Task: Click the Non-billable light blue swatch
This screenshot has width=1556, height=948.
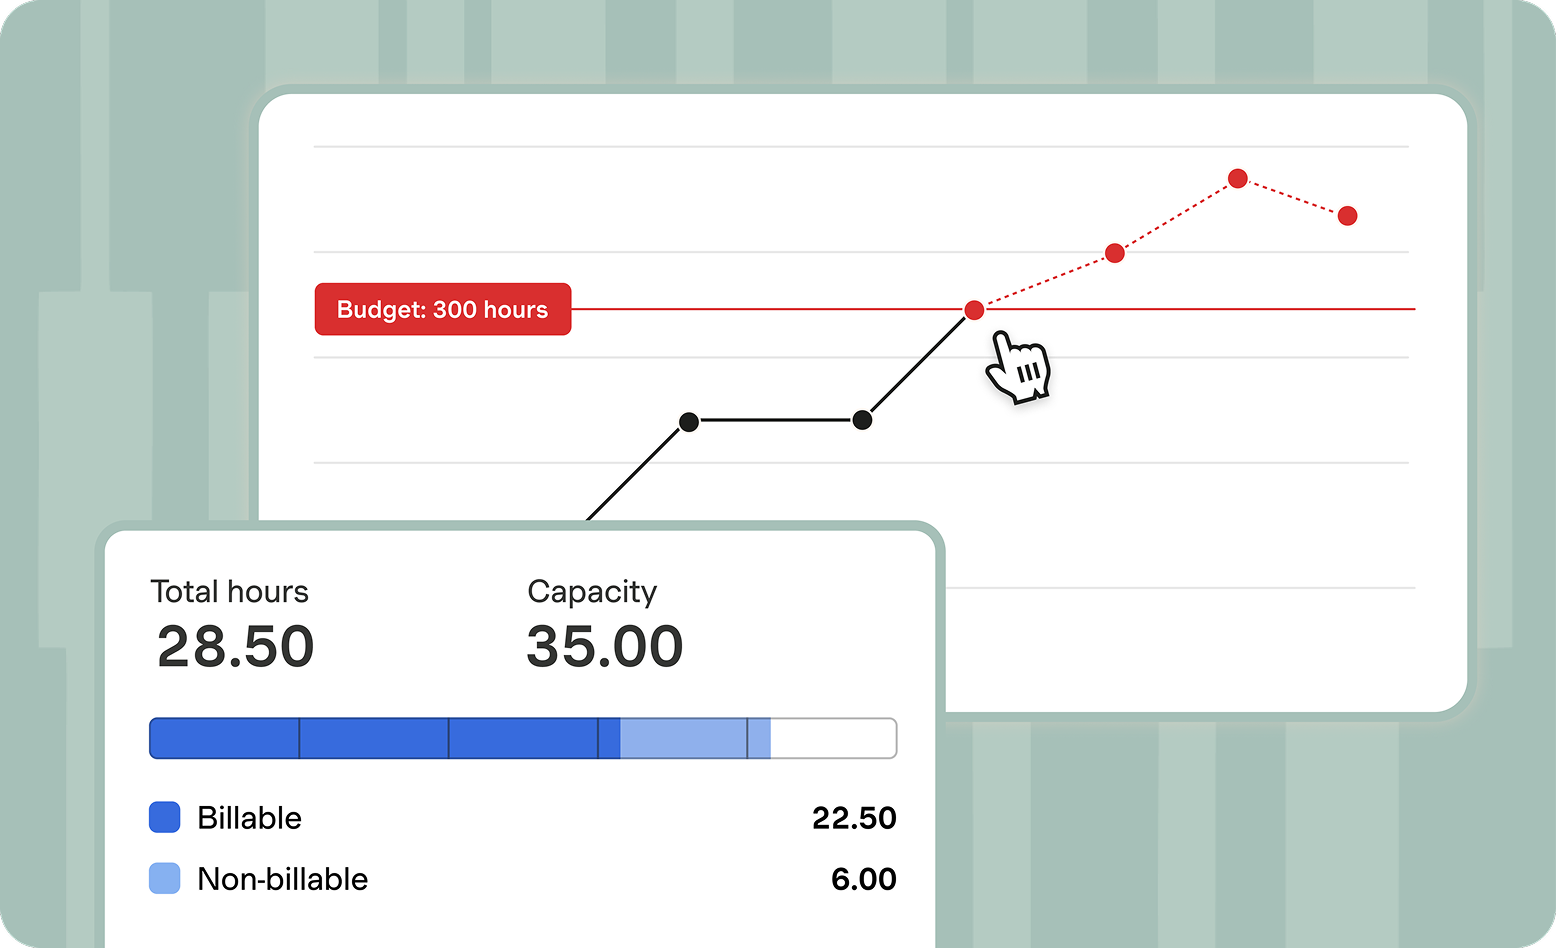Action: 165,879
